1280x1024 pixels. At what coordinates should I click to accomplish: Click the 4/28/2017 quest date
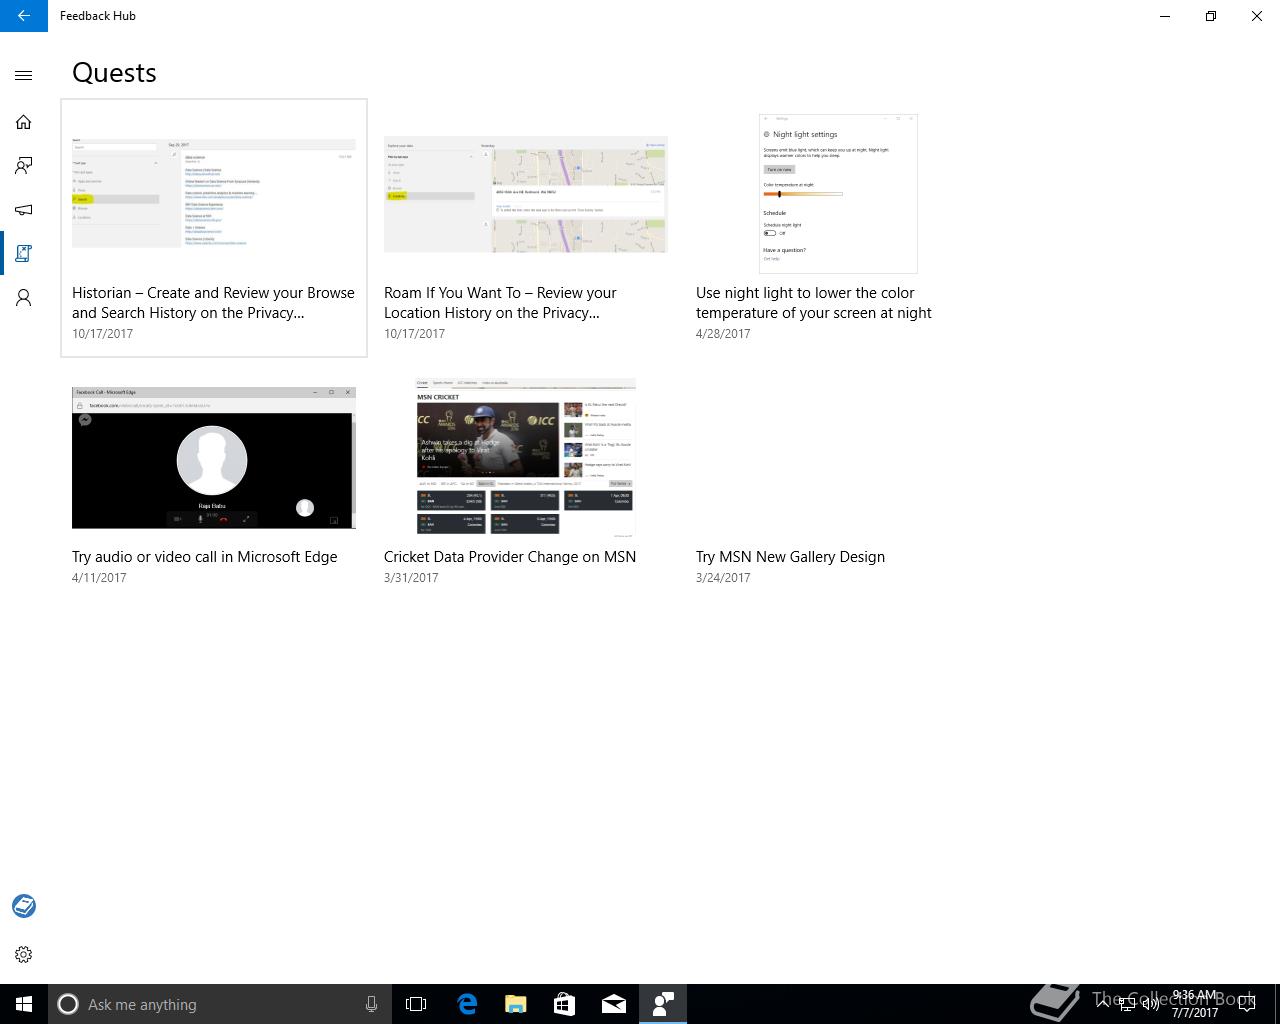[x=723, y=334]
